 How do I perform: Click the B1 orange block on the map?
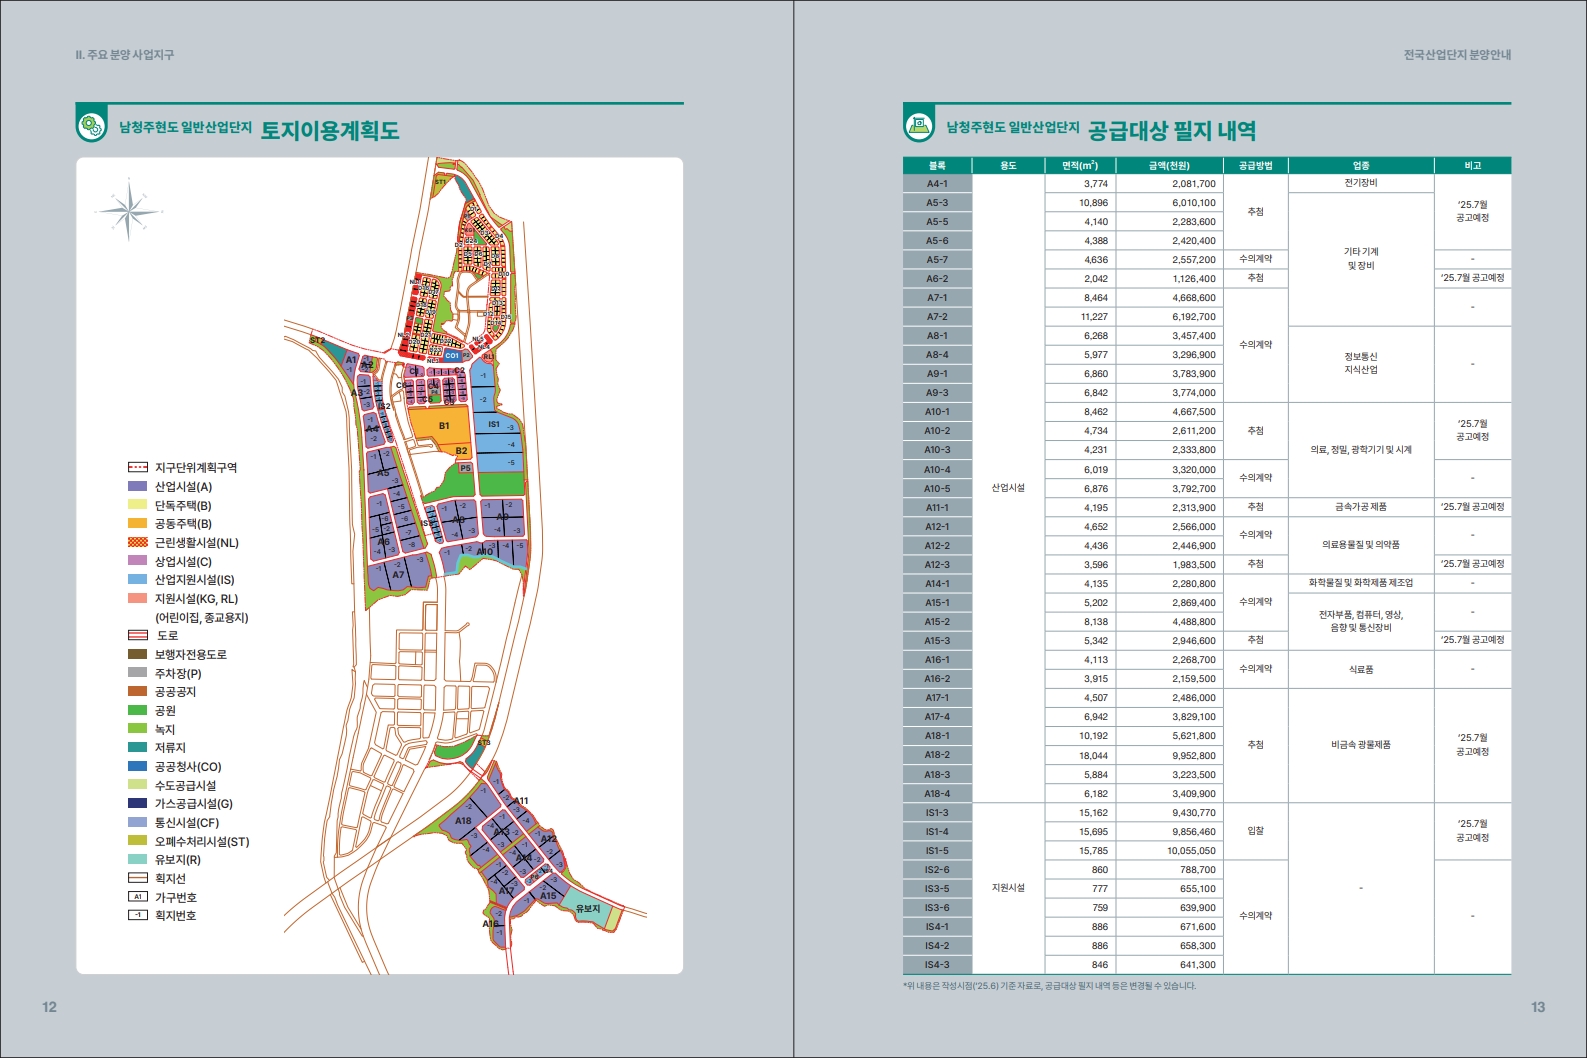443,426
